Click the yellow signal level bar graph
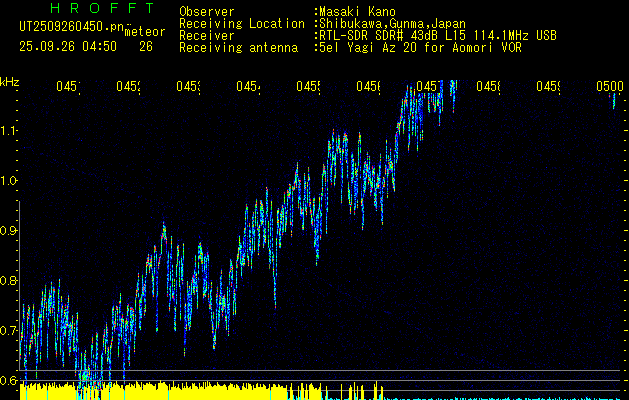629x400 pixels. tap(201, 391)
